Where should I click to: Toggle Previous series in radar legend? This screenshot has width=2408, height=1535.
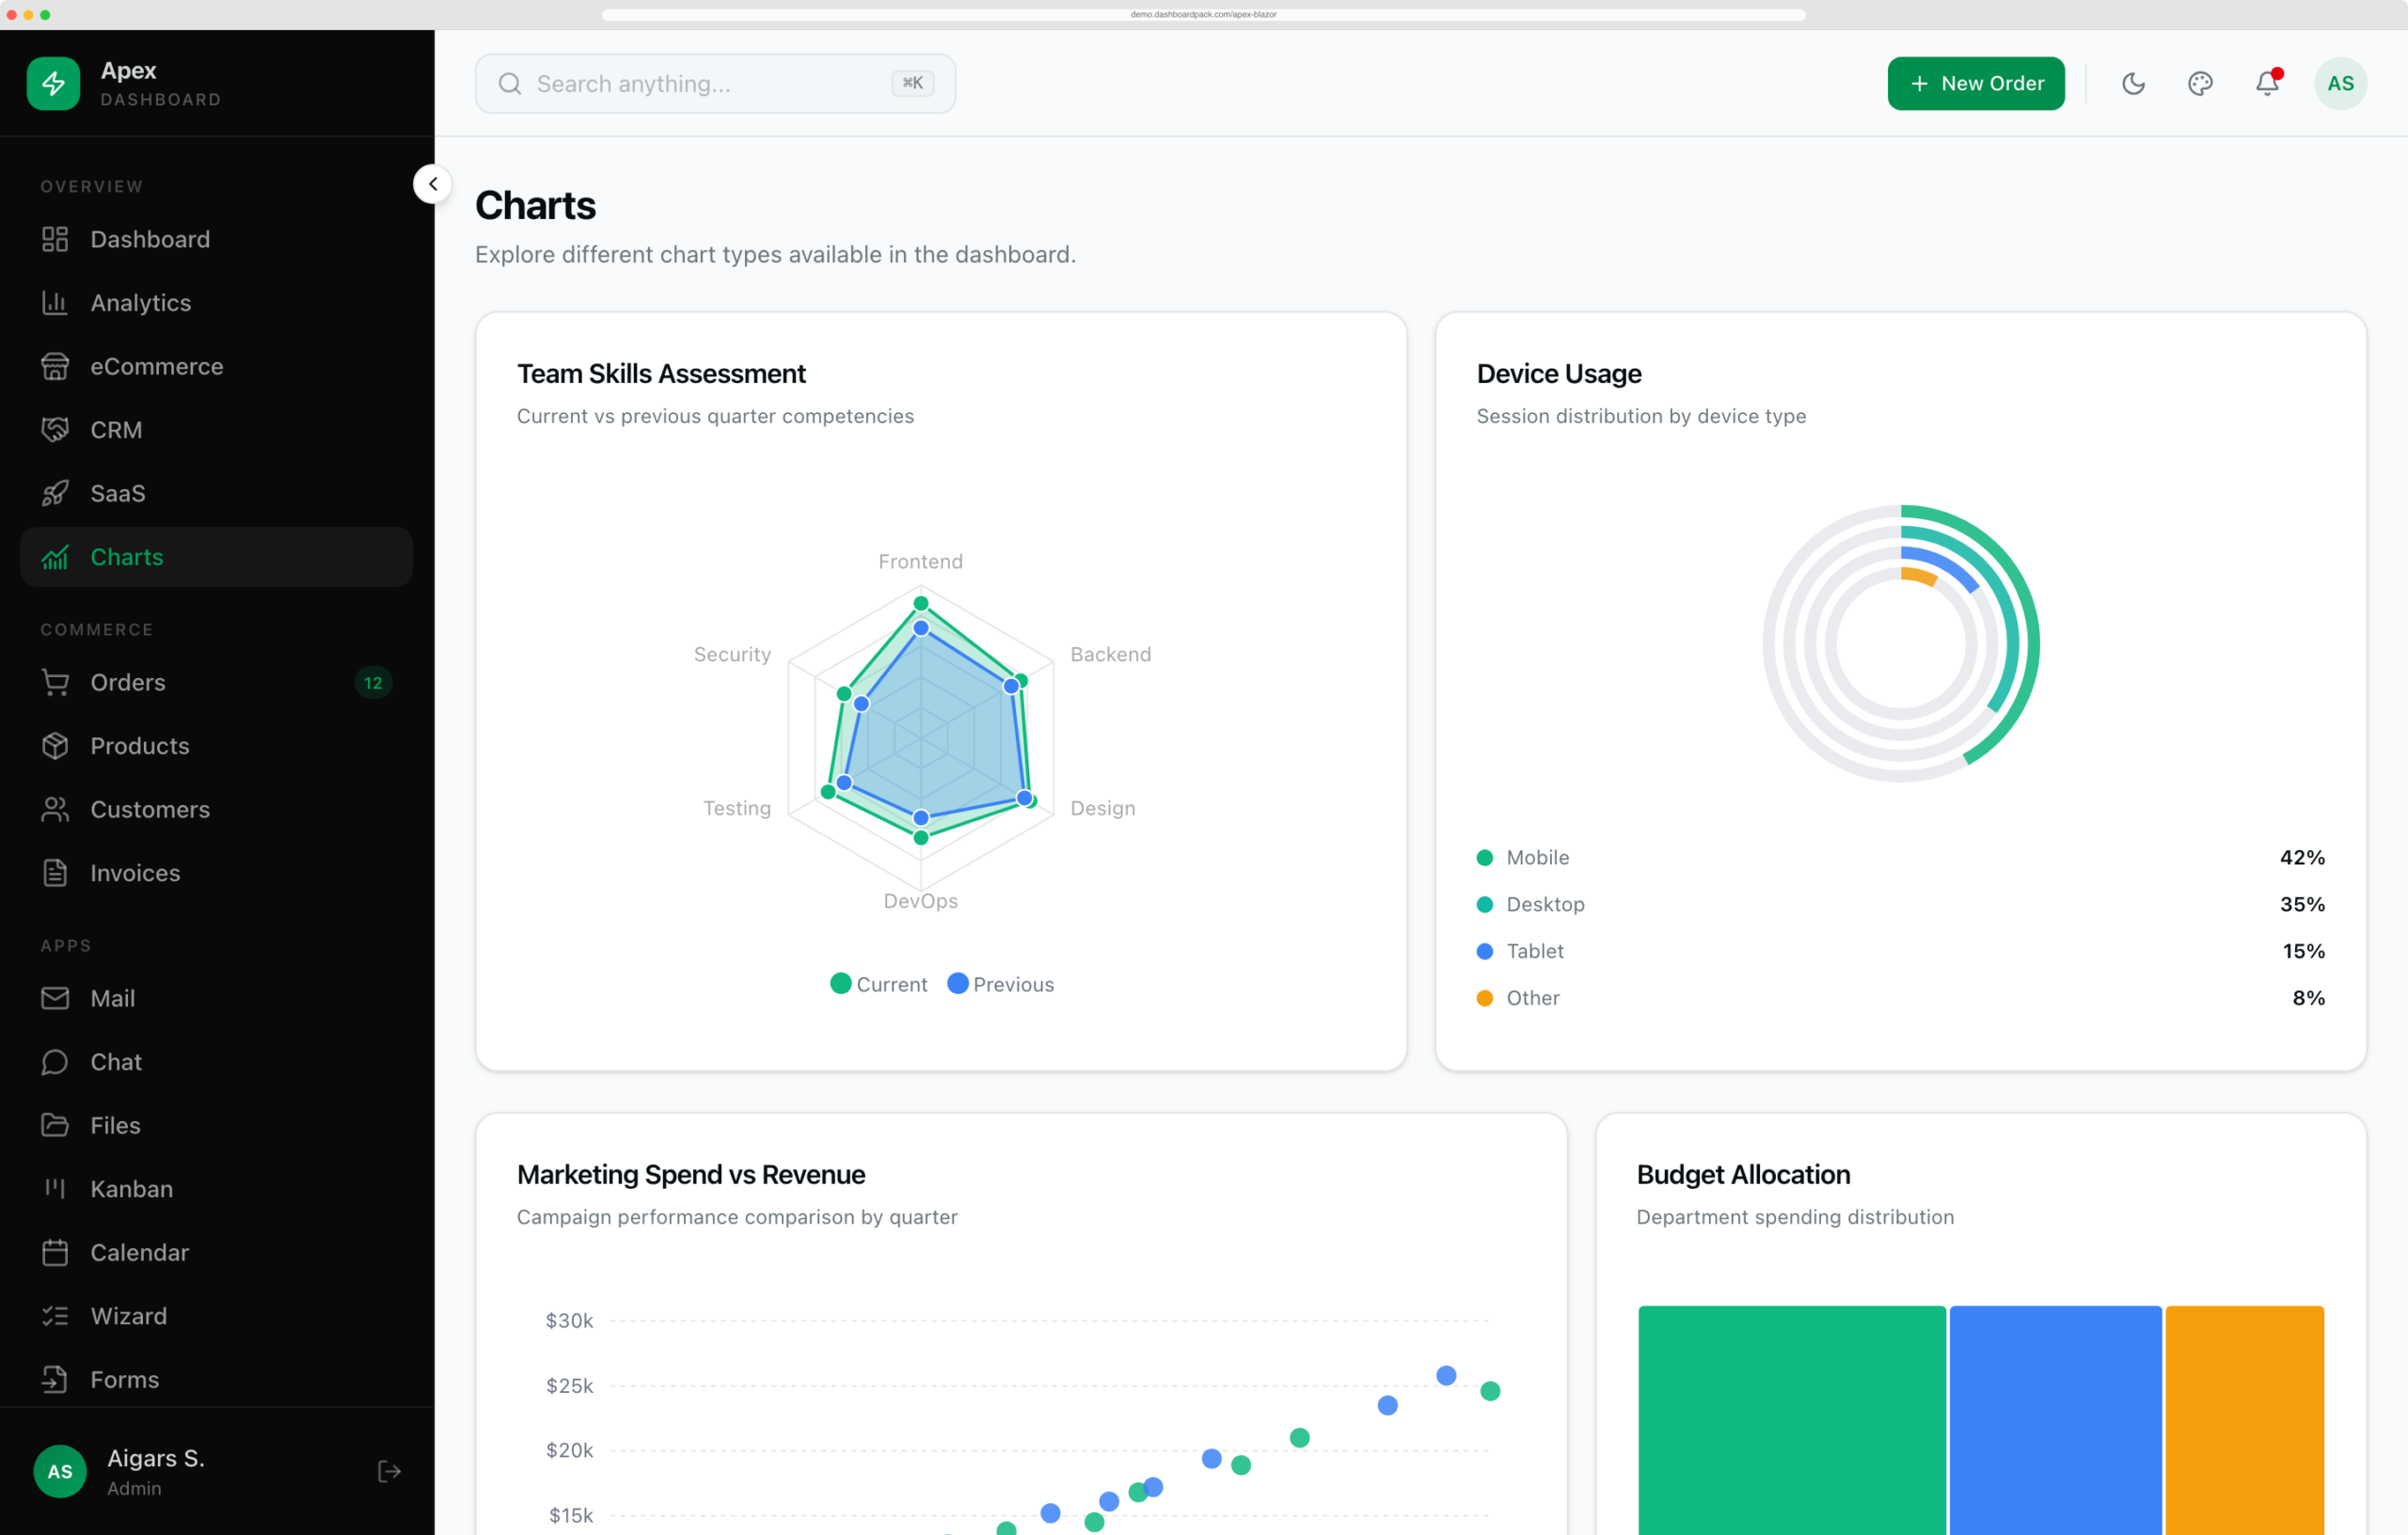pyautogui.click(x=1000, y=984)
